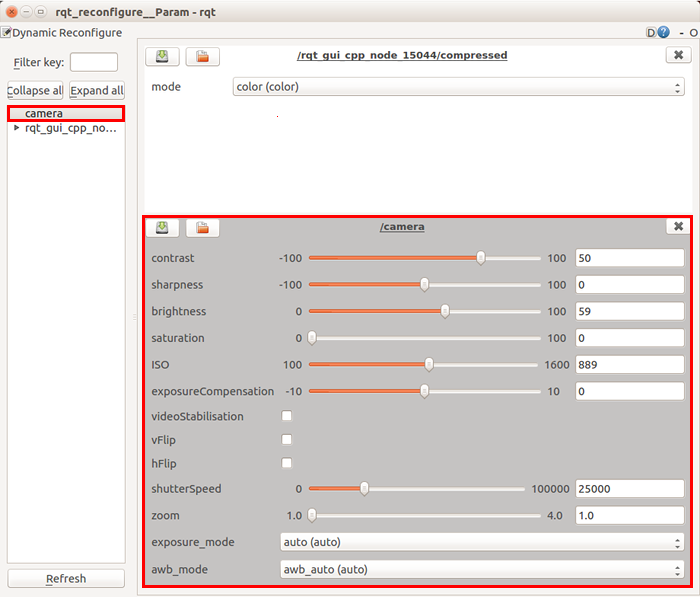Toggle the vFlip checkbox
This screenshot has width=700, height=597.
(x=287, y=440)
